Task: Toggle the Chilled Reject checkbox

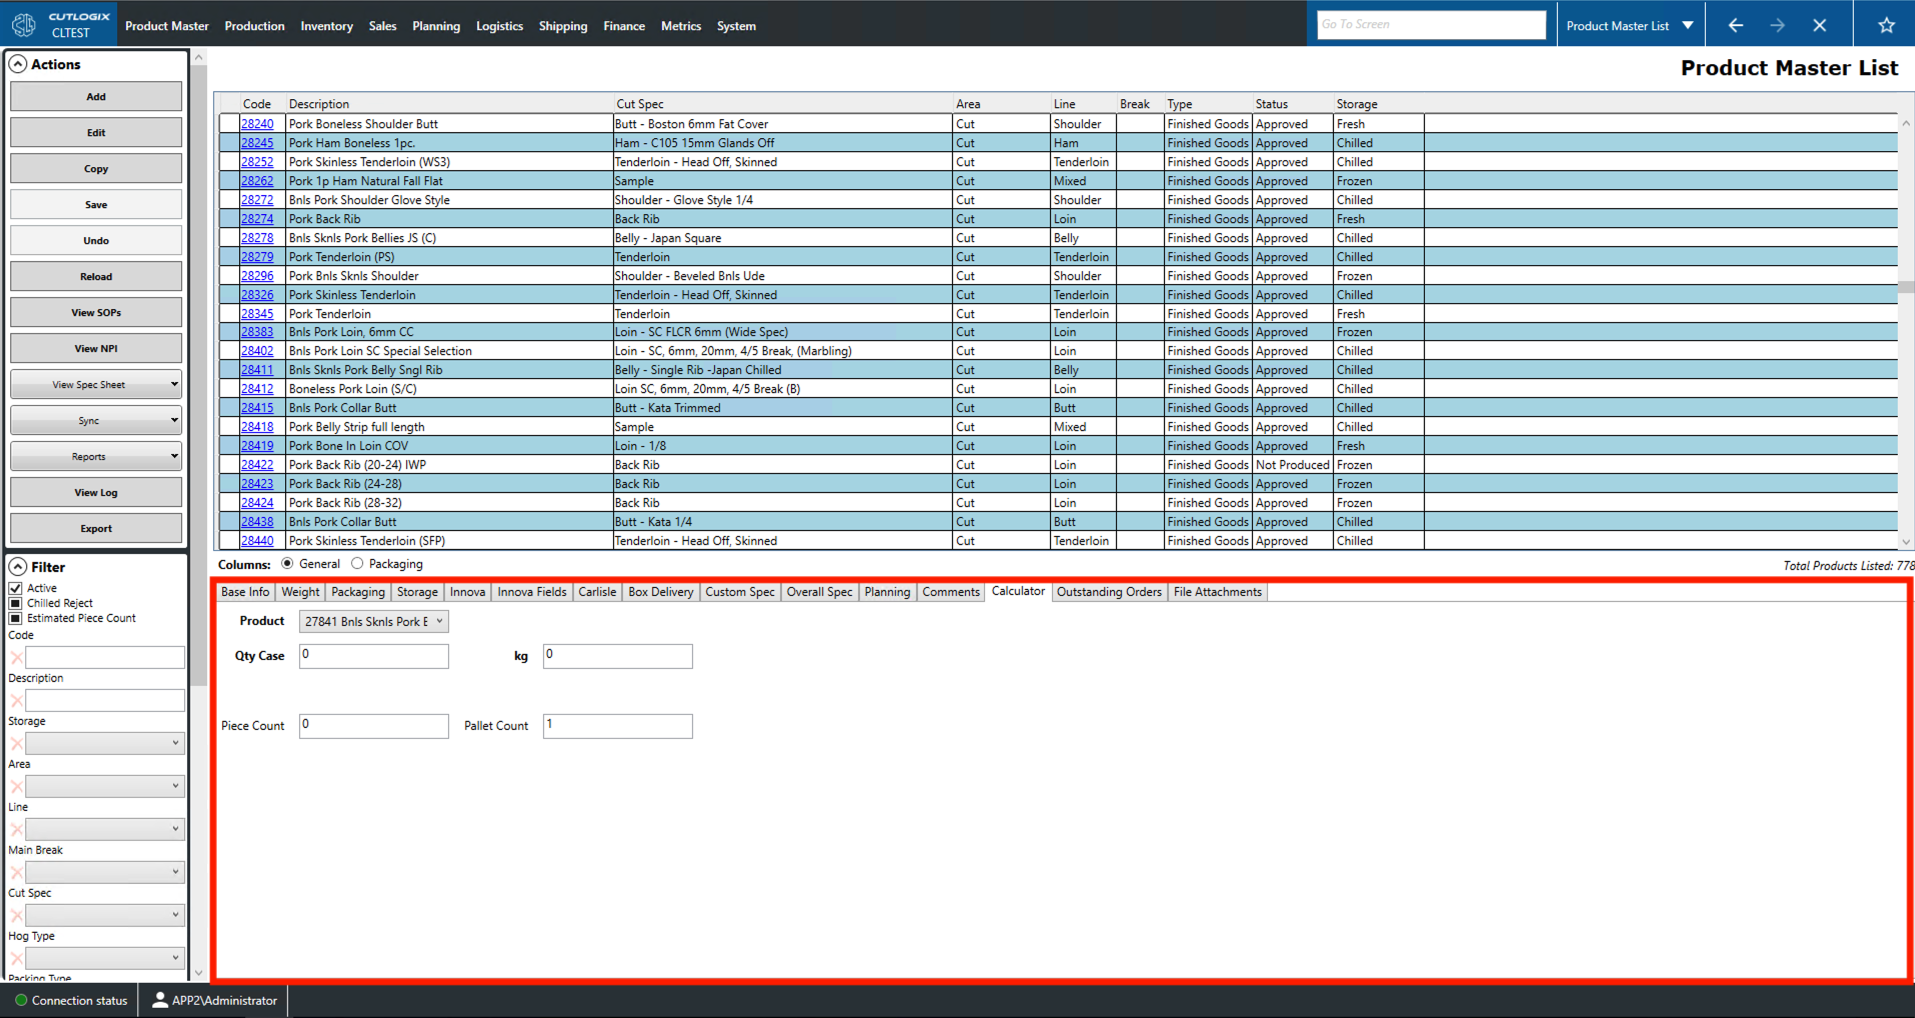Action: [15, 602]
